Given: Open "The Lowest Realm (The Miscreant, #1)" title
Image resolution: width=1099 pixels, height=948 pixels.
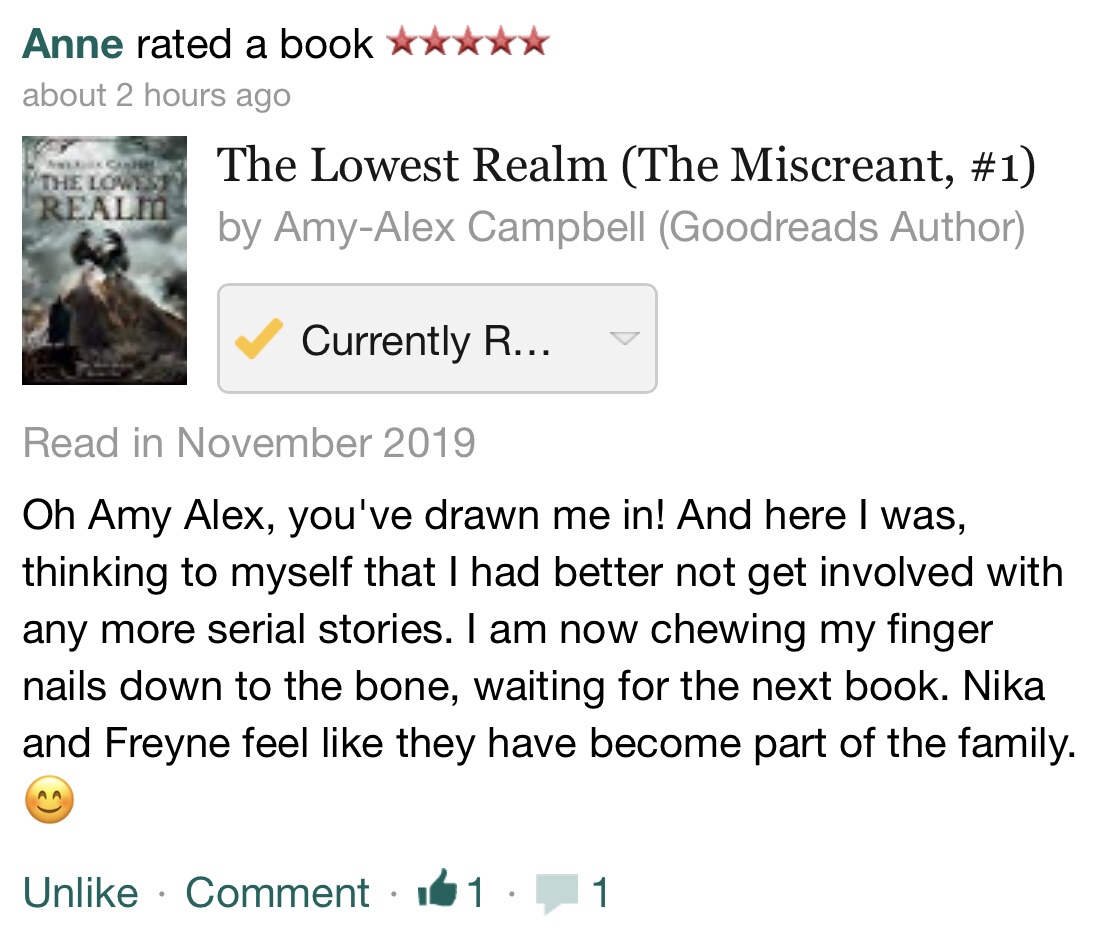Looking at the screenshot, I should click(x=625, y=165).
